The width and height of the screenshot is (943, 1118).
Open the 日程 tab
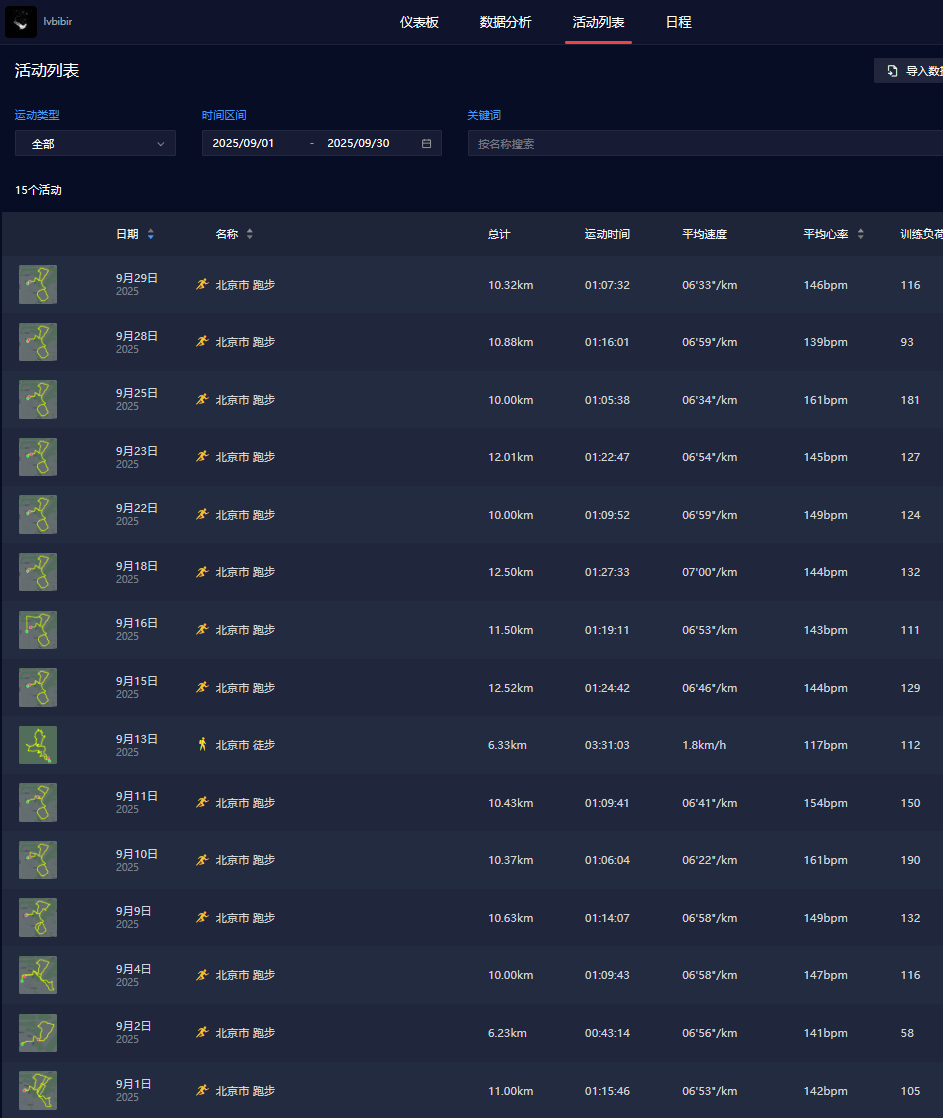678,22
